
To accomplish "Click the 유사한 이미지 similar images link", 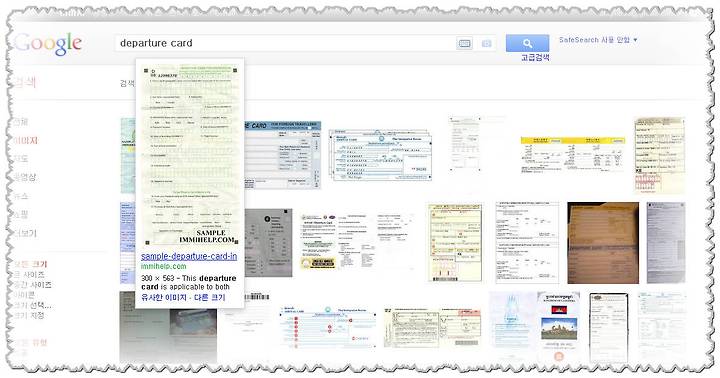I will click(x=164, y=298).
